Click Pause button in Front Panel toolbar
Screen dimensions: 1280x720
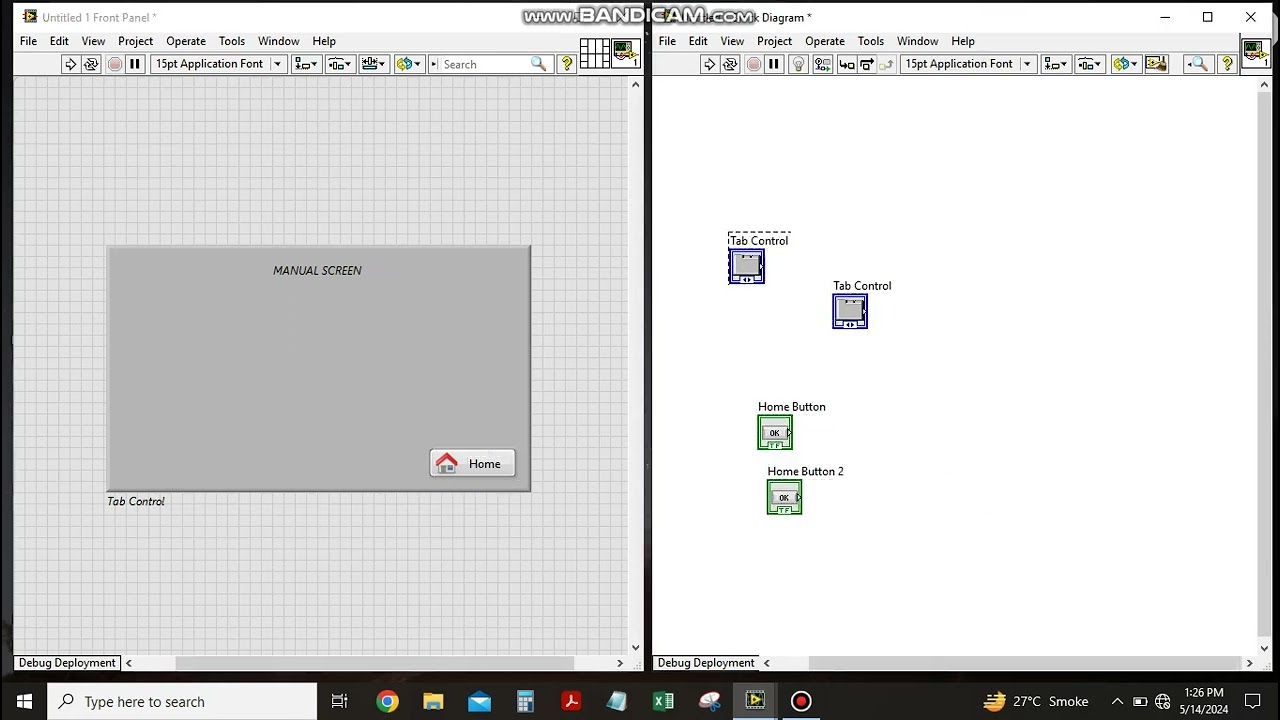pyautogui.click(x=135, y=64)
